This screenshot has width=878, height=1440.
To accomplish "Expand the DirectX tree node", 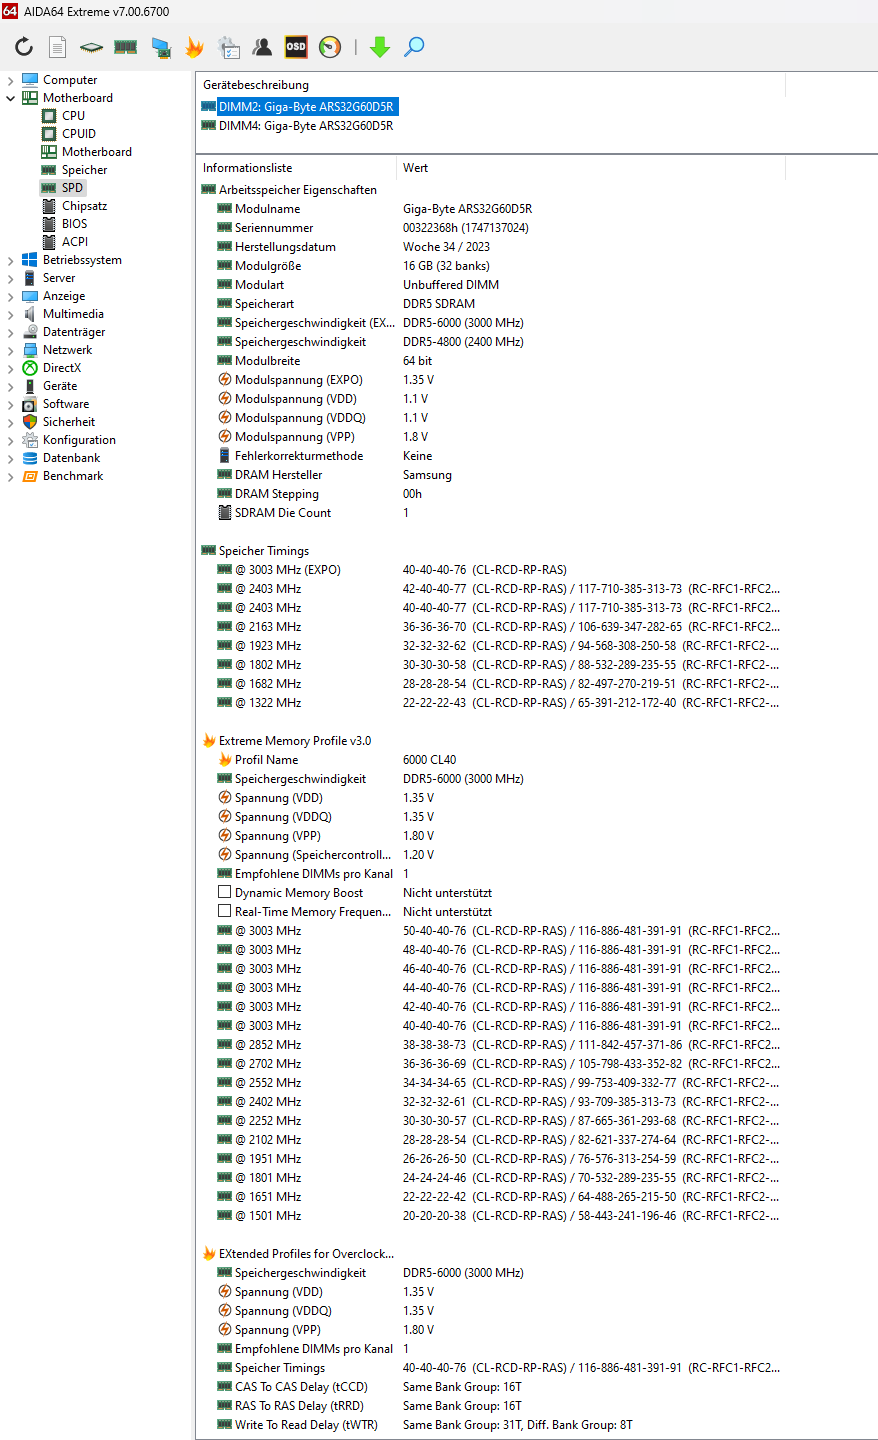I will tap(11, 368).
